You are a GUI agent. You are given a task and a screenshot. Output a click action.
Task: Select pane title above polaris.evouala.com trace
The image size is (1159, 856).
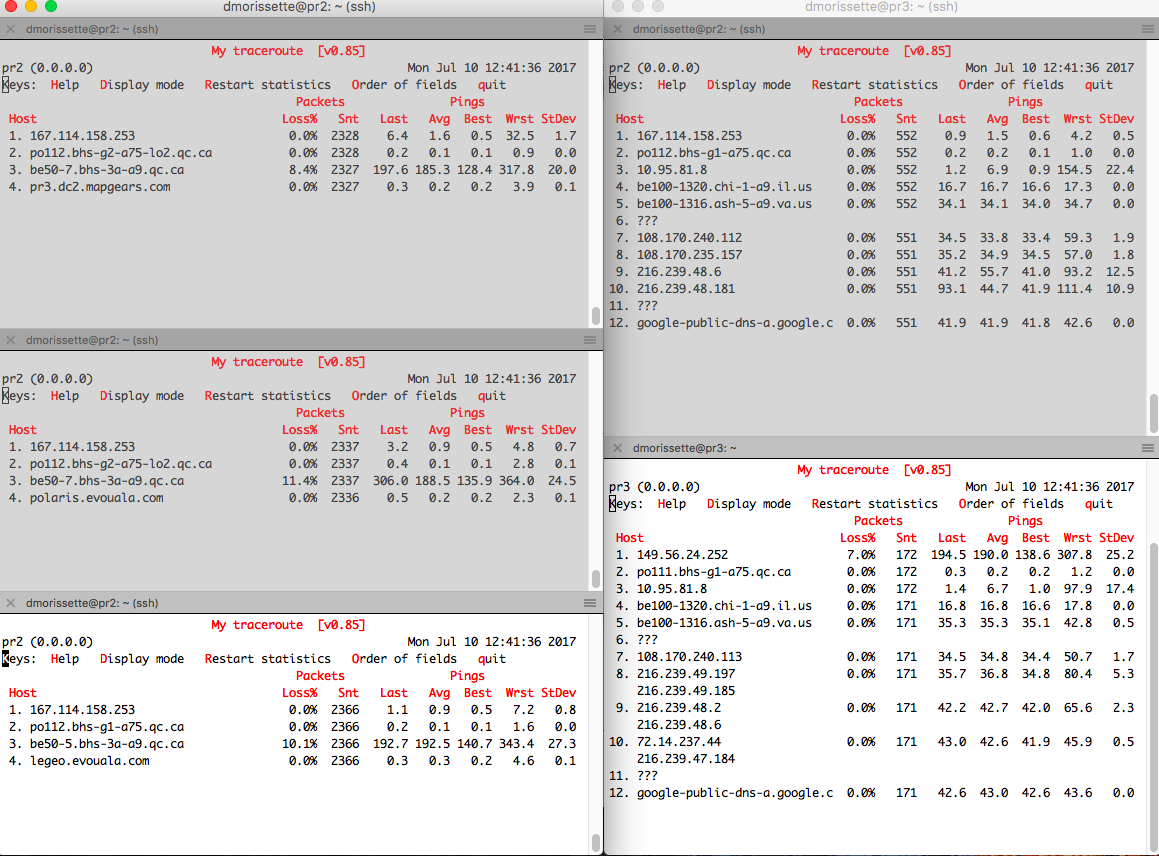(x=92, y=340)
